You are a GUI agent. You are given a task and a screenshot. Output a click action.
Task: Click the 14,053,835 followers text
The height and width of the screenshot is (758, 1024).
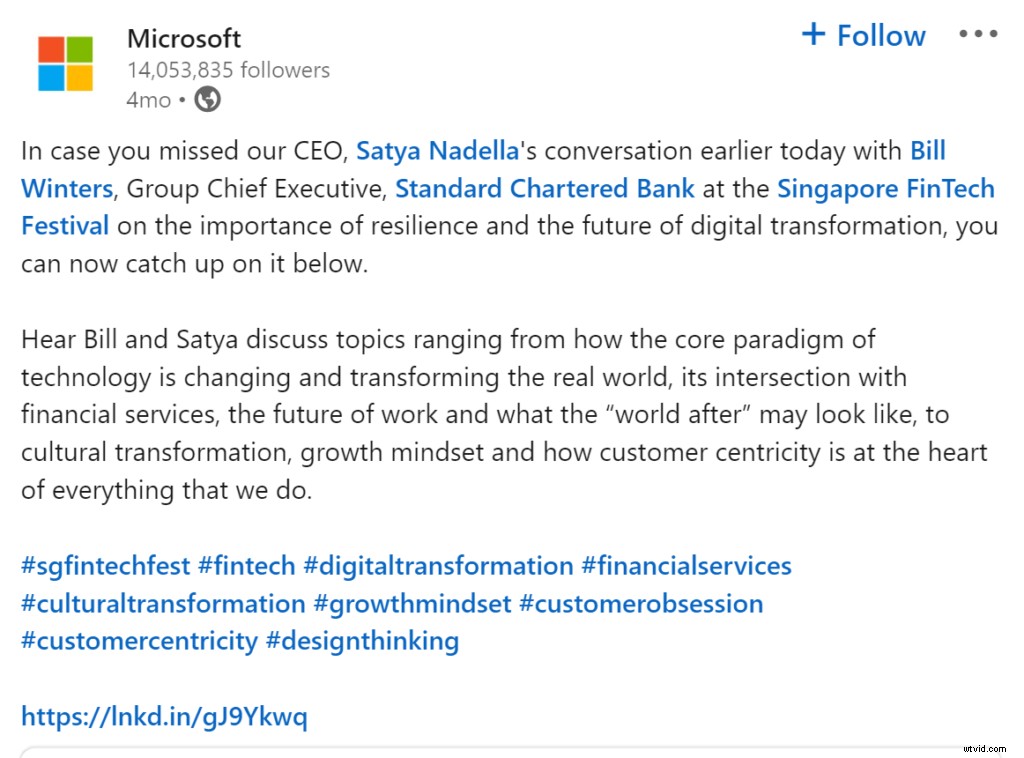228,70
